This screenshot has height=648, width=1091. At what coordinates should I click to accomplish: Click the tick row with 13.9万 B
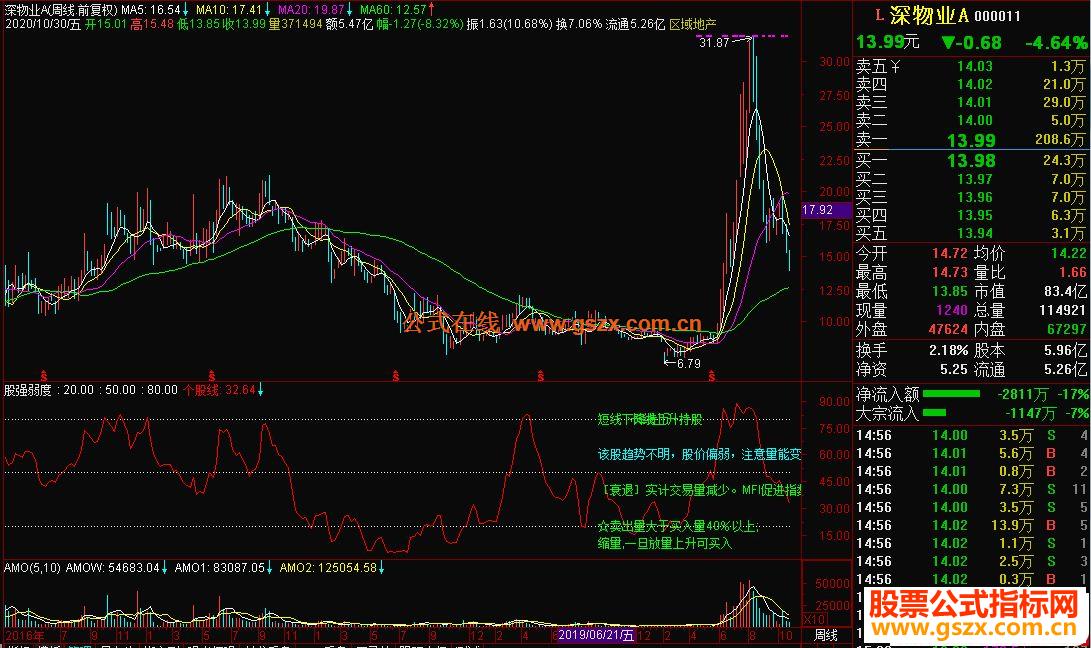[971, 526]
